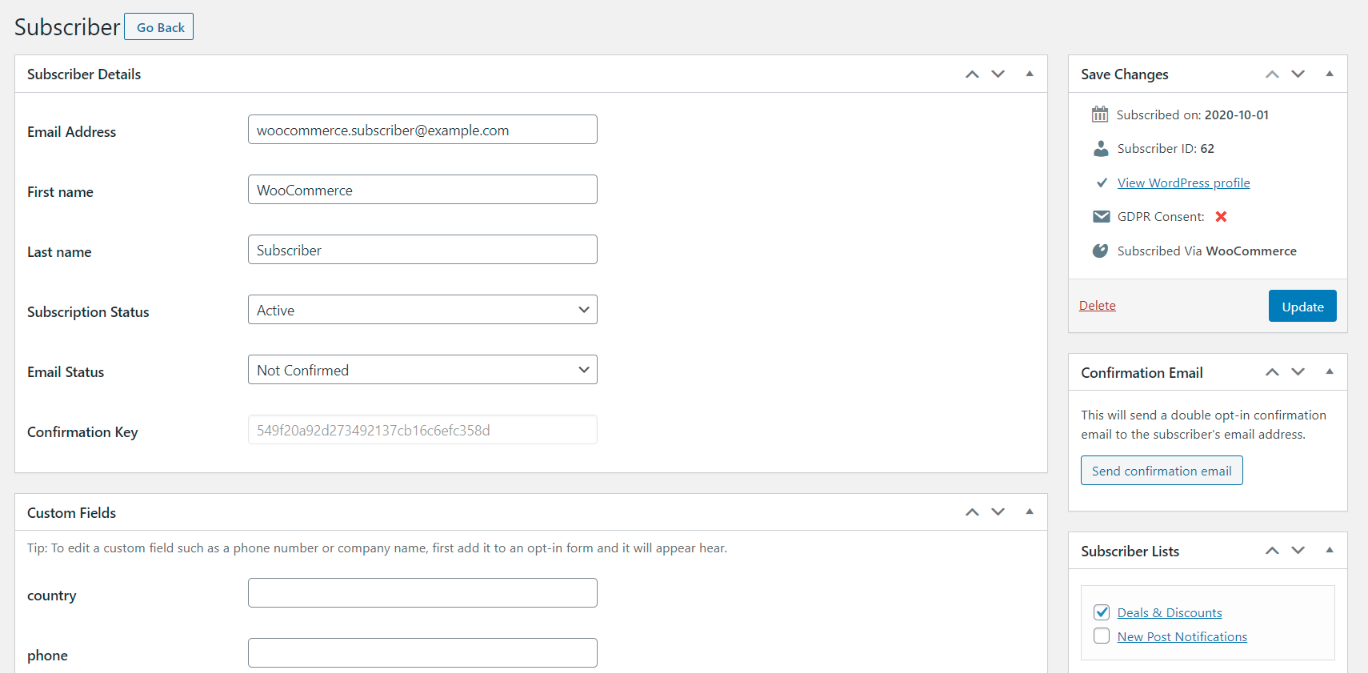The height and width of the screenshot is (673, 1368).
Task: Move Custom Fields panel down arrow
Action: point(998,512)
